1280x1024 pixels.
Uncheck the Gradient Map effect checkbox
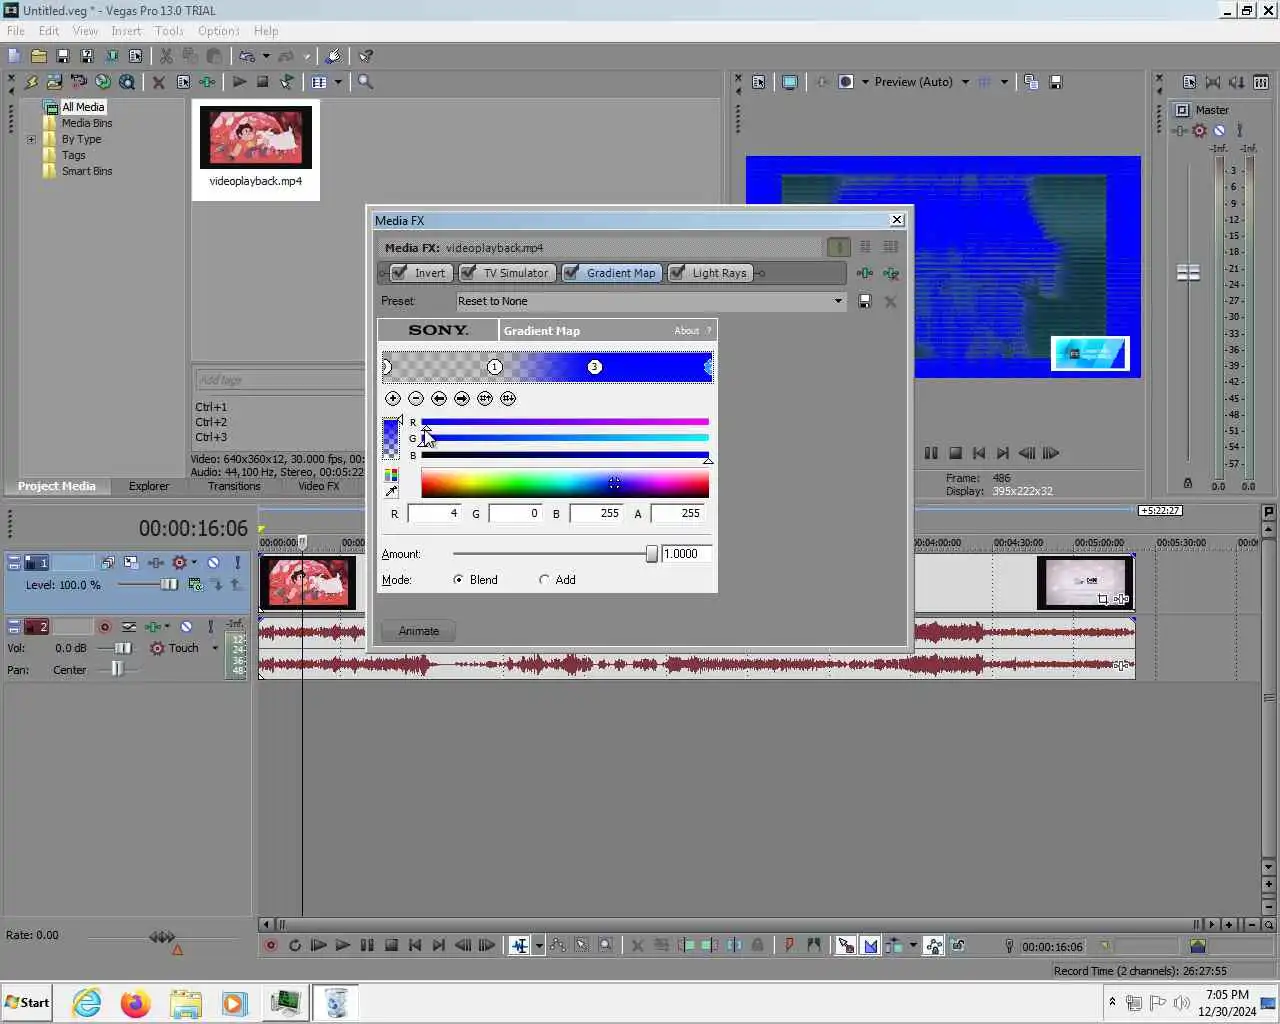[571, 273]
